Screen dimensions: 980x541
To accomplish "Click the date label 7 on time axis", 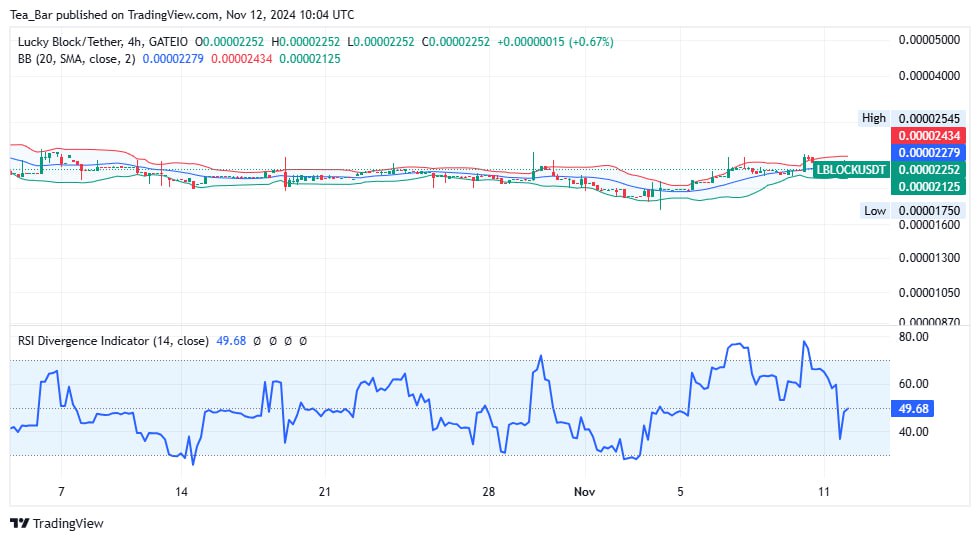I will [x=61, y=492].
